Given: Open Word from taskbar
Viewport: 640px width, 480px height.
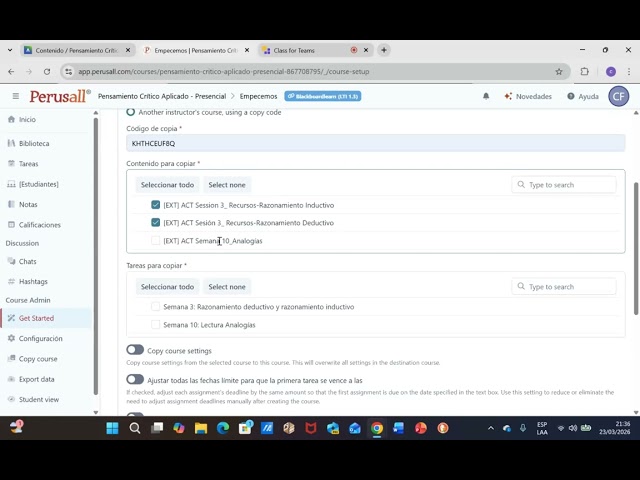Looking at the screenshot, I should click(399, 428).
